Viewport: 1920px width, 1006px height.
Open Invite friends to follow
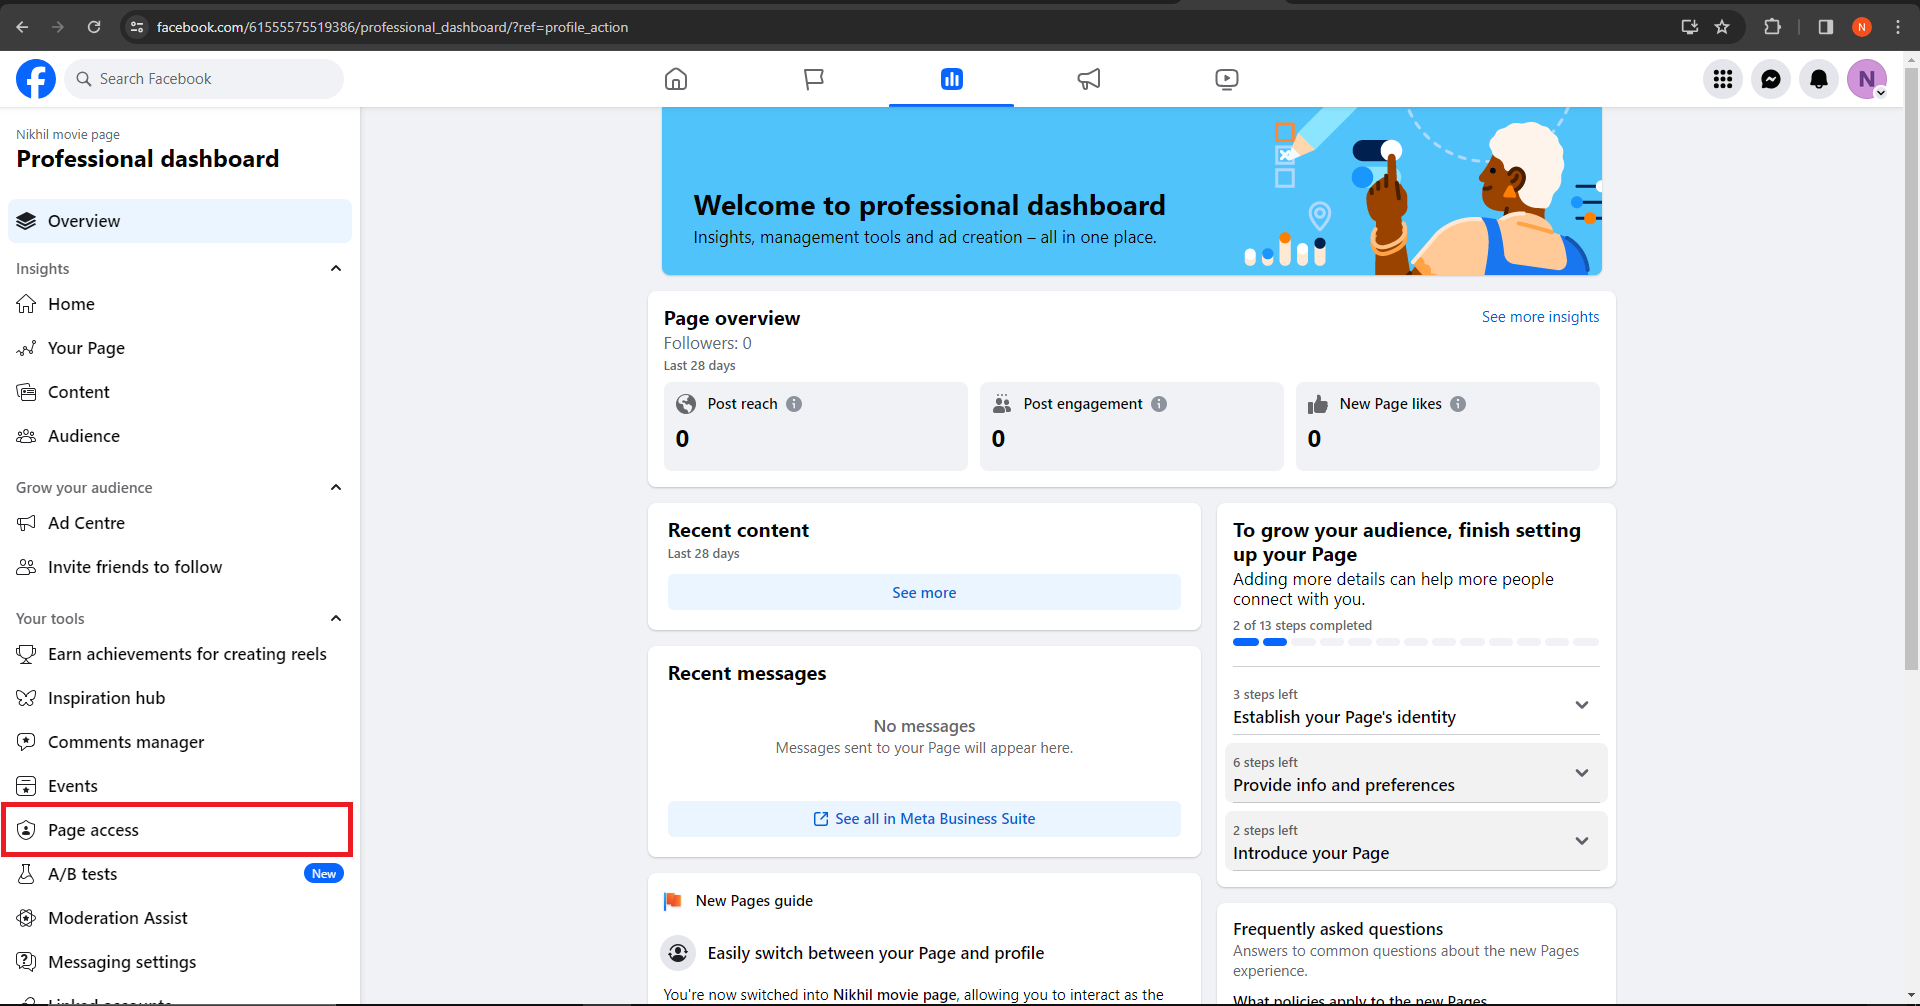tap(180, 567)
